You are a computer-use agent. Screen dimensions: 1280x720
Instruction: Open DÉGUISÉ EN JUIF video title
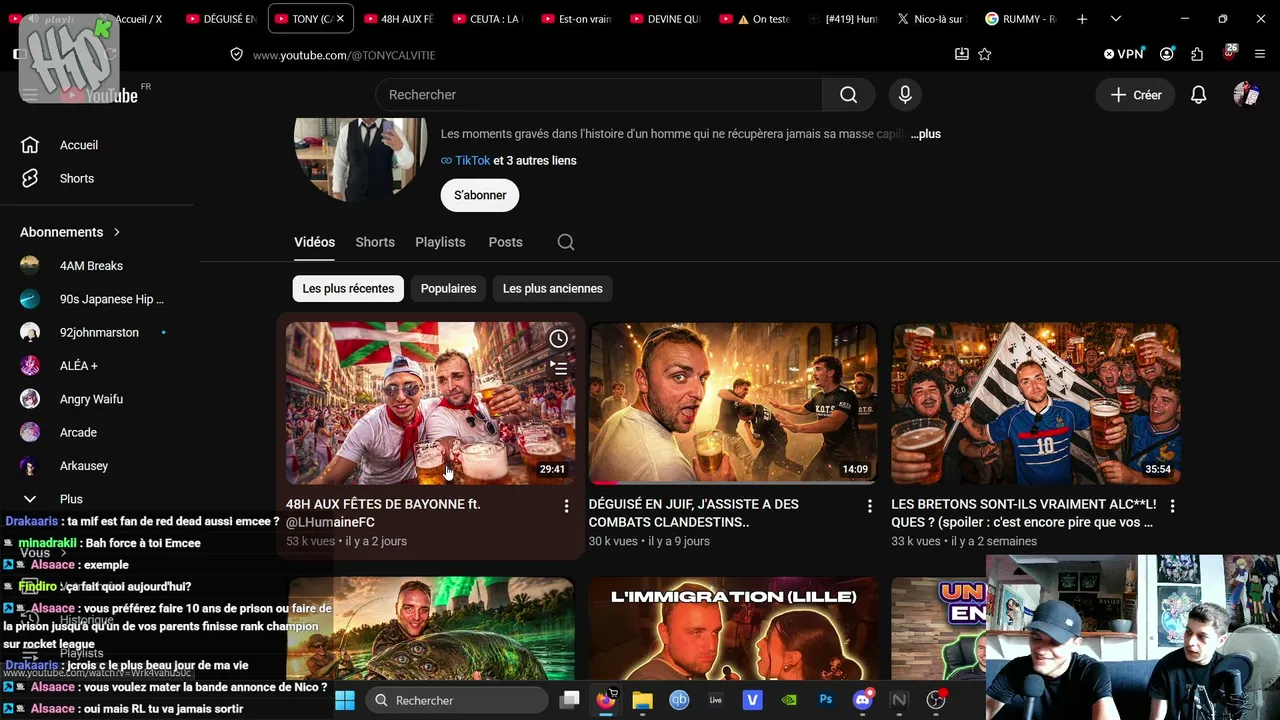(x=693, y=513)
